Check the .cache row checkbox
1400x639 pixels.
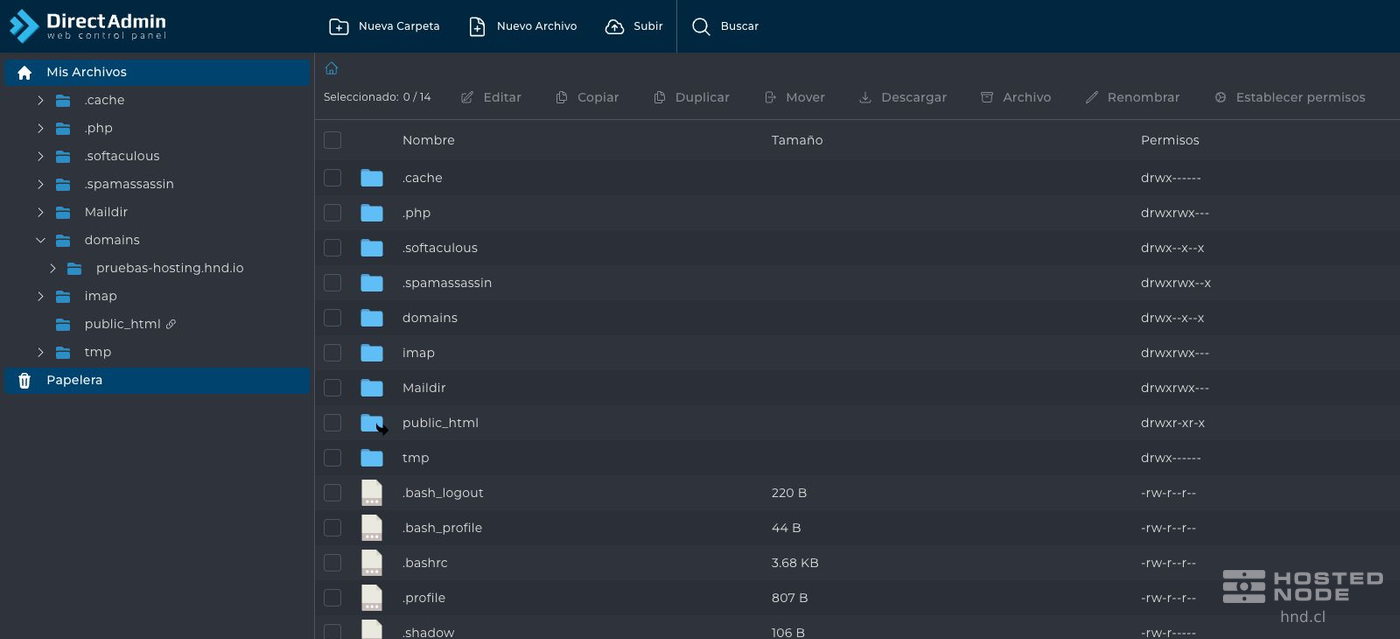[332, 178]
